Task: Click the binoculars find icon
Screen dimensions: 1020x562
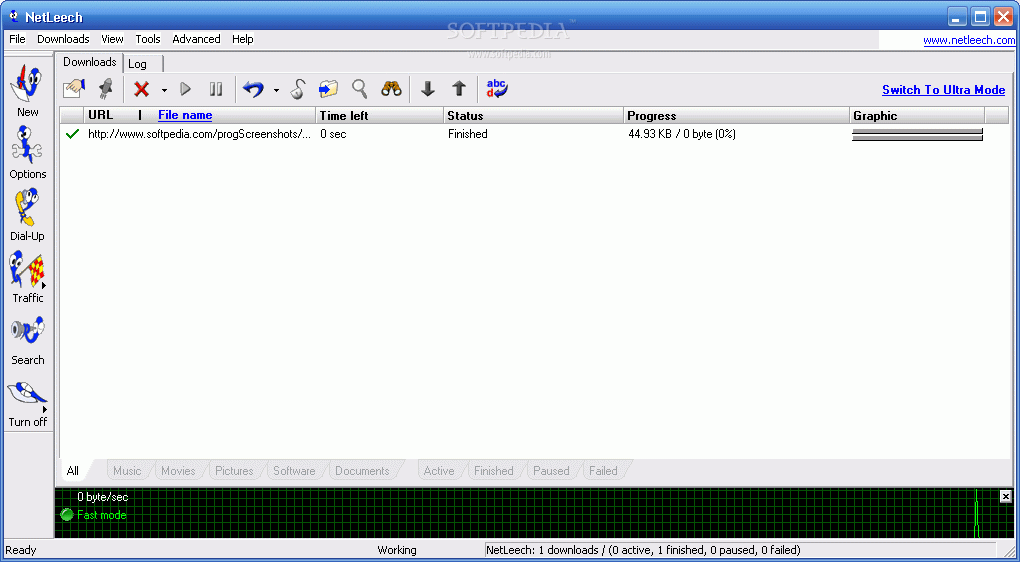Action: [x=391, y=88]
